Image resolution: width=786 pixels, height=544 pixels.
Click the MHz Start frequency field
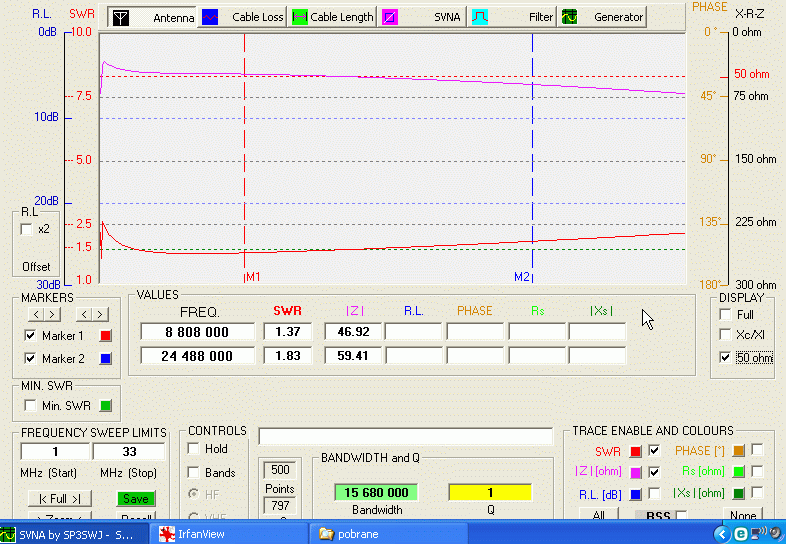point(55,452)
